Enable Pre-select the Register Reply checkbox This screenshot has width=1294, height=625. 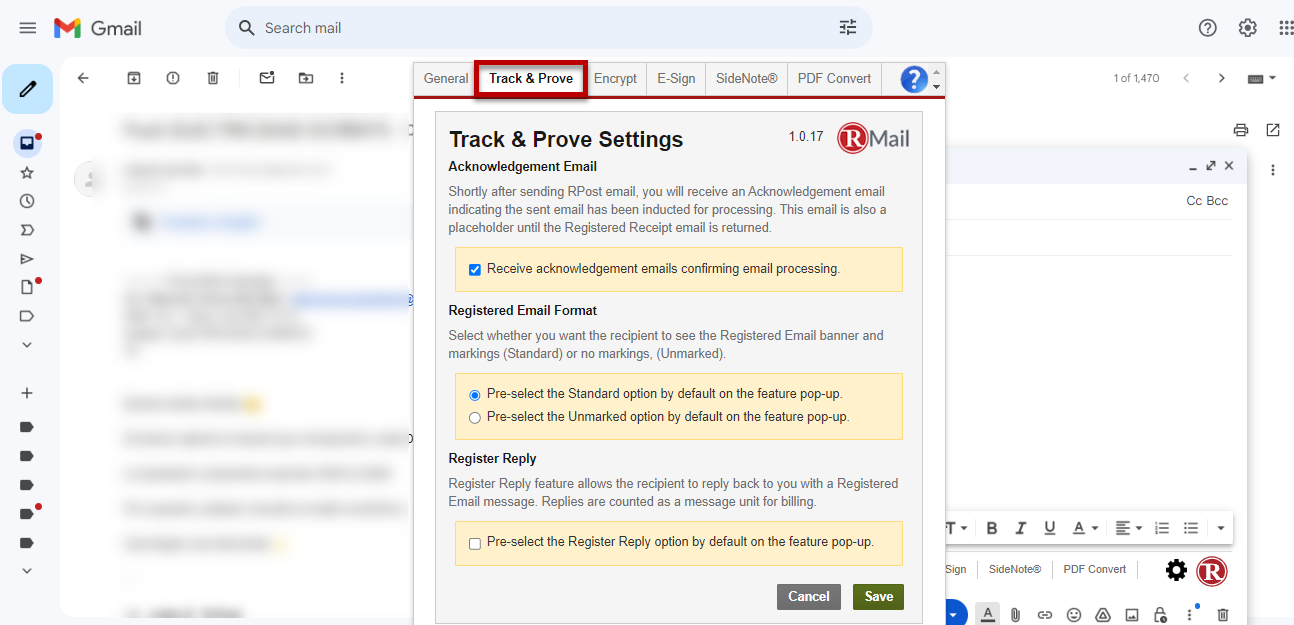point(475,543)
